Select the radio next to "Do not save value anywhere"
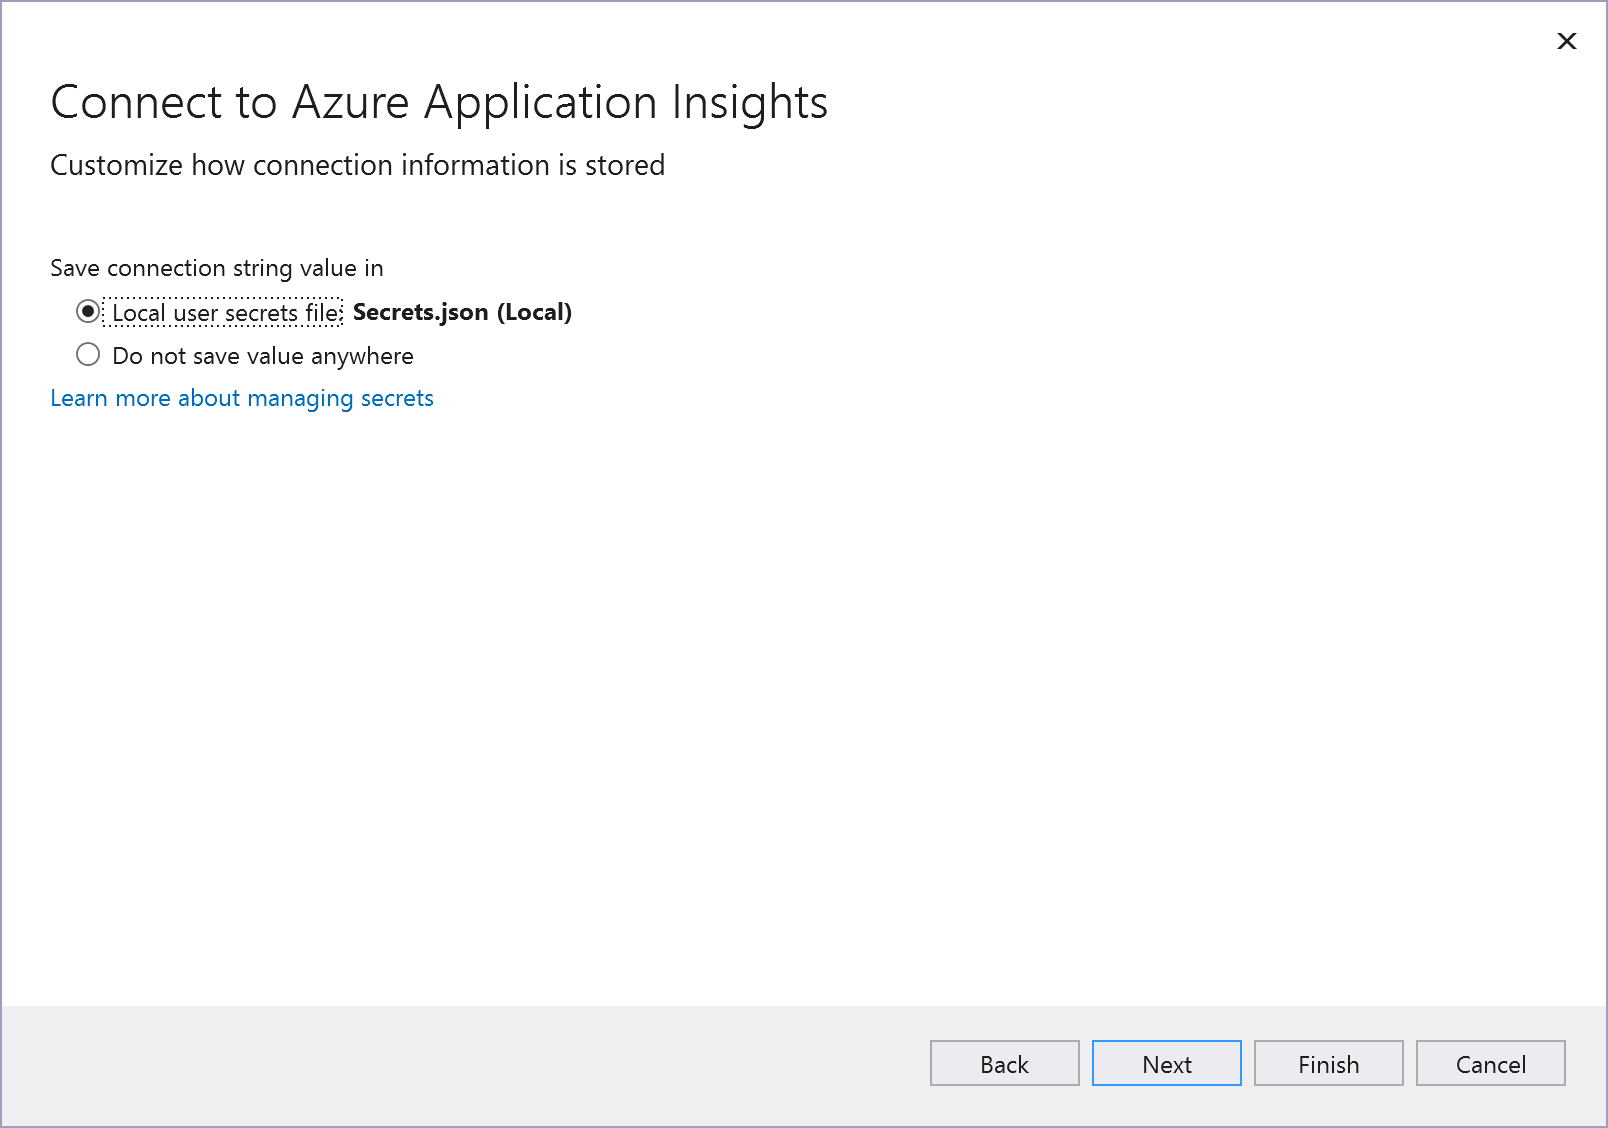The image size is (1608, 1128). (x=89, y=355)
